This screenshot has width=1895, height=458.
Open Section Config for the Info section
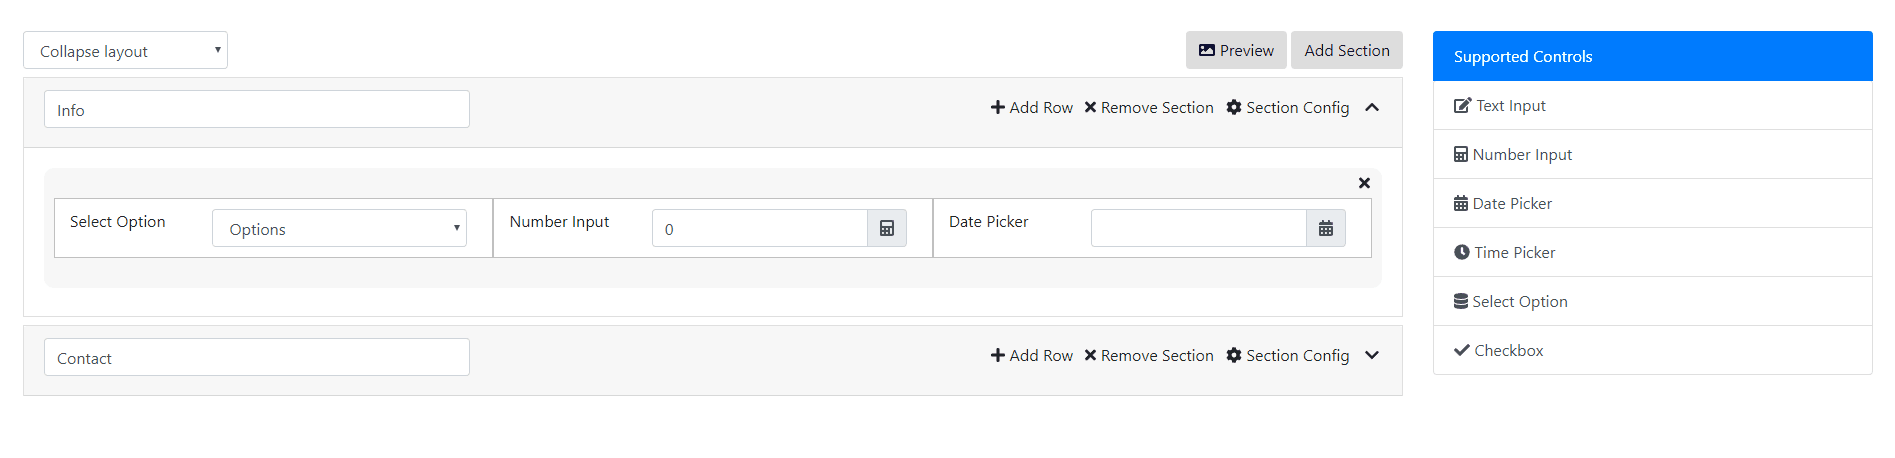point(1288,108)
